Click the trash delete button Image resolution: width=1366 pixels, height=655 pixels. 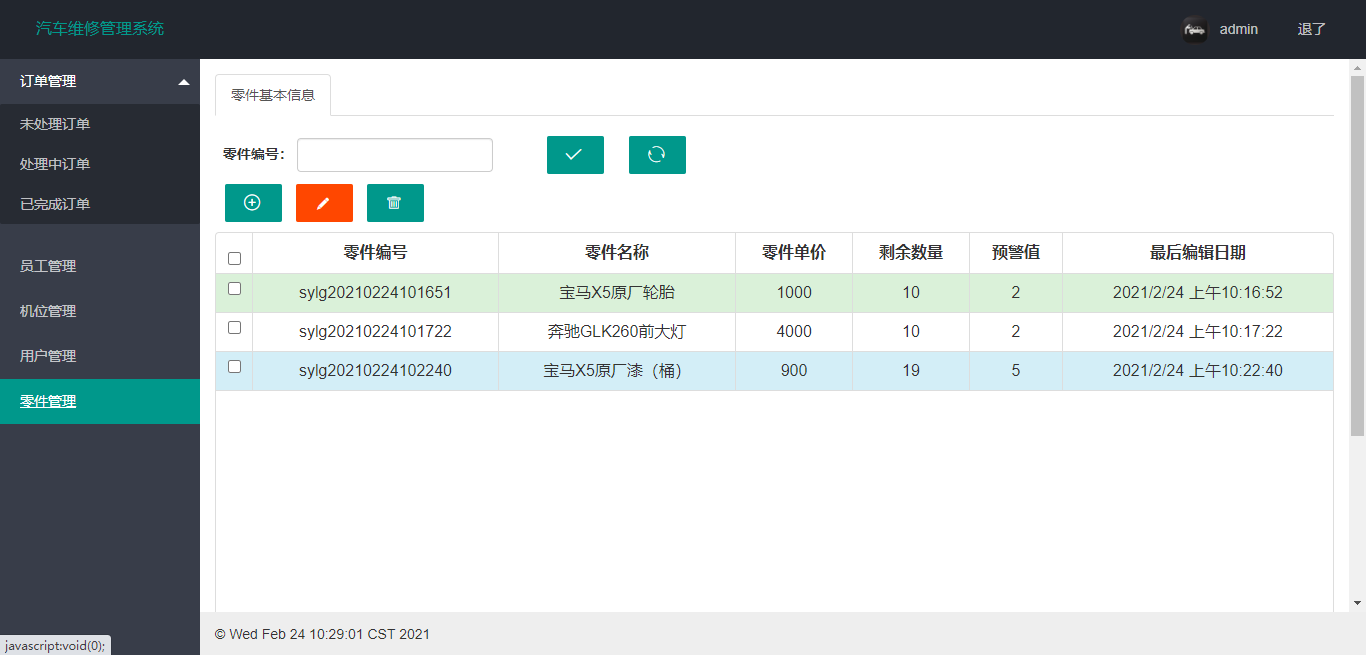[395, 203]
